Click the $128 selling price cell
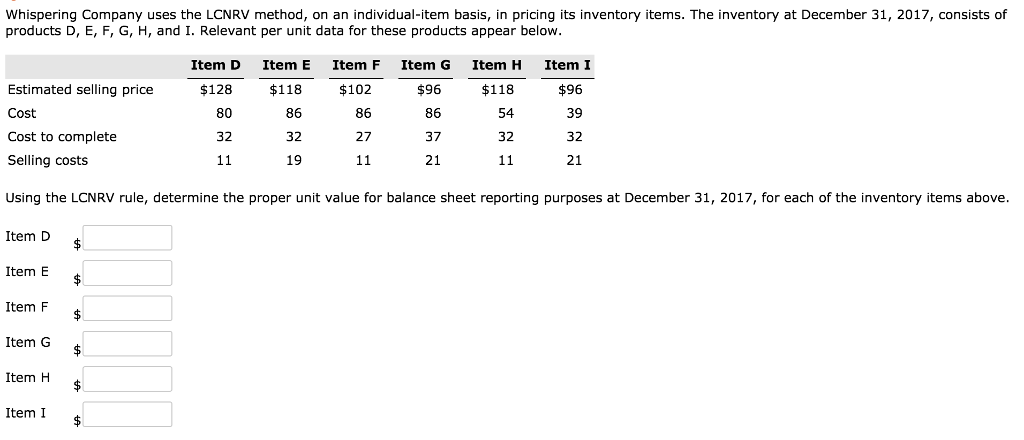The width and height of the screenshot is (1024, 440). (x=216, y=90)
